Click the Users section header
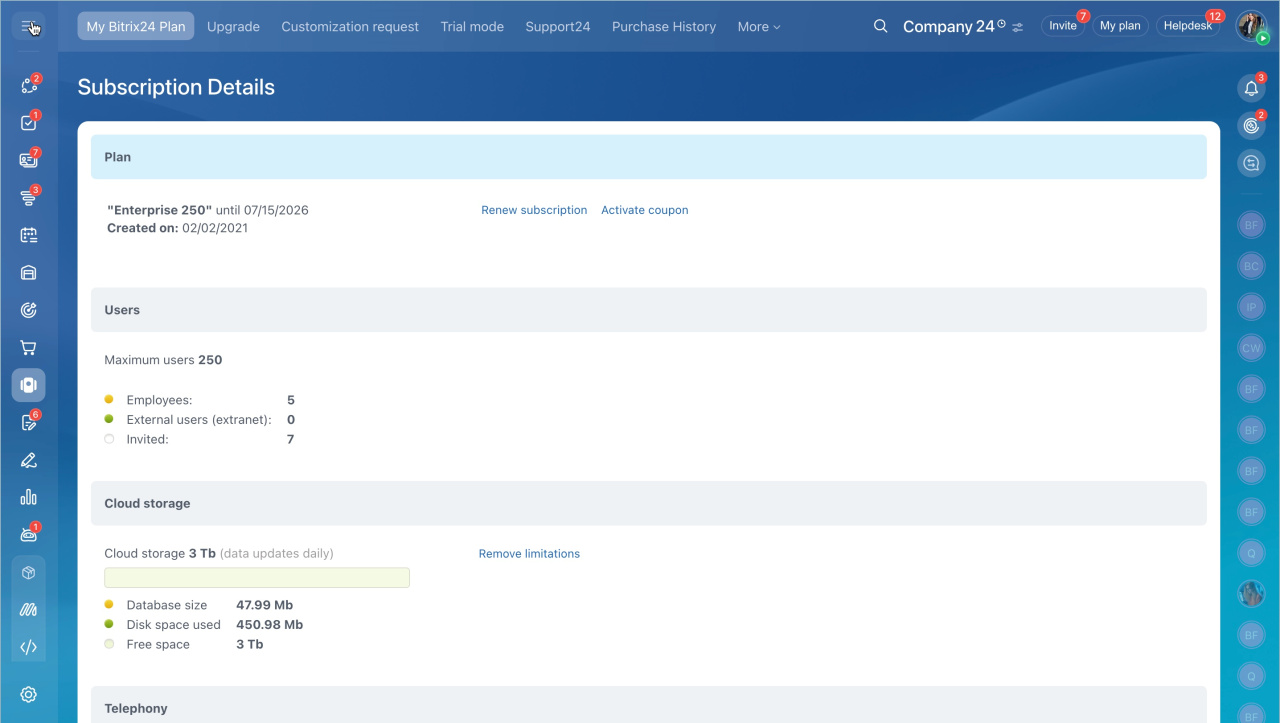 [x=648, y=310]
